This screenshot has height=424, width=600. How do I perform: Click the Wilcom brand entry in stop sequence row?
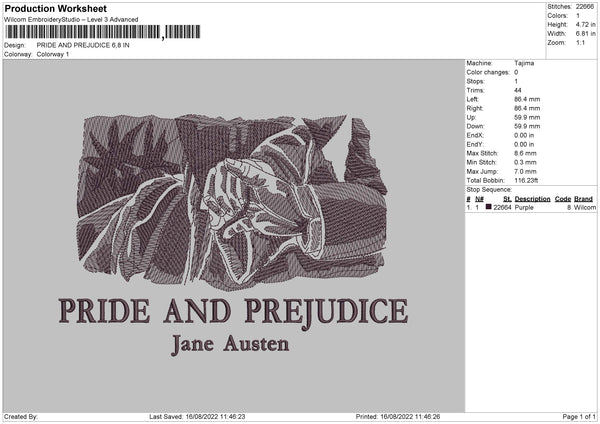pos(585,207)
